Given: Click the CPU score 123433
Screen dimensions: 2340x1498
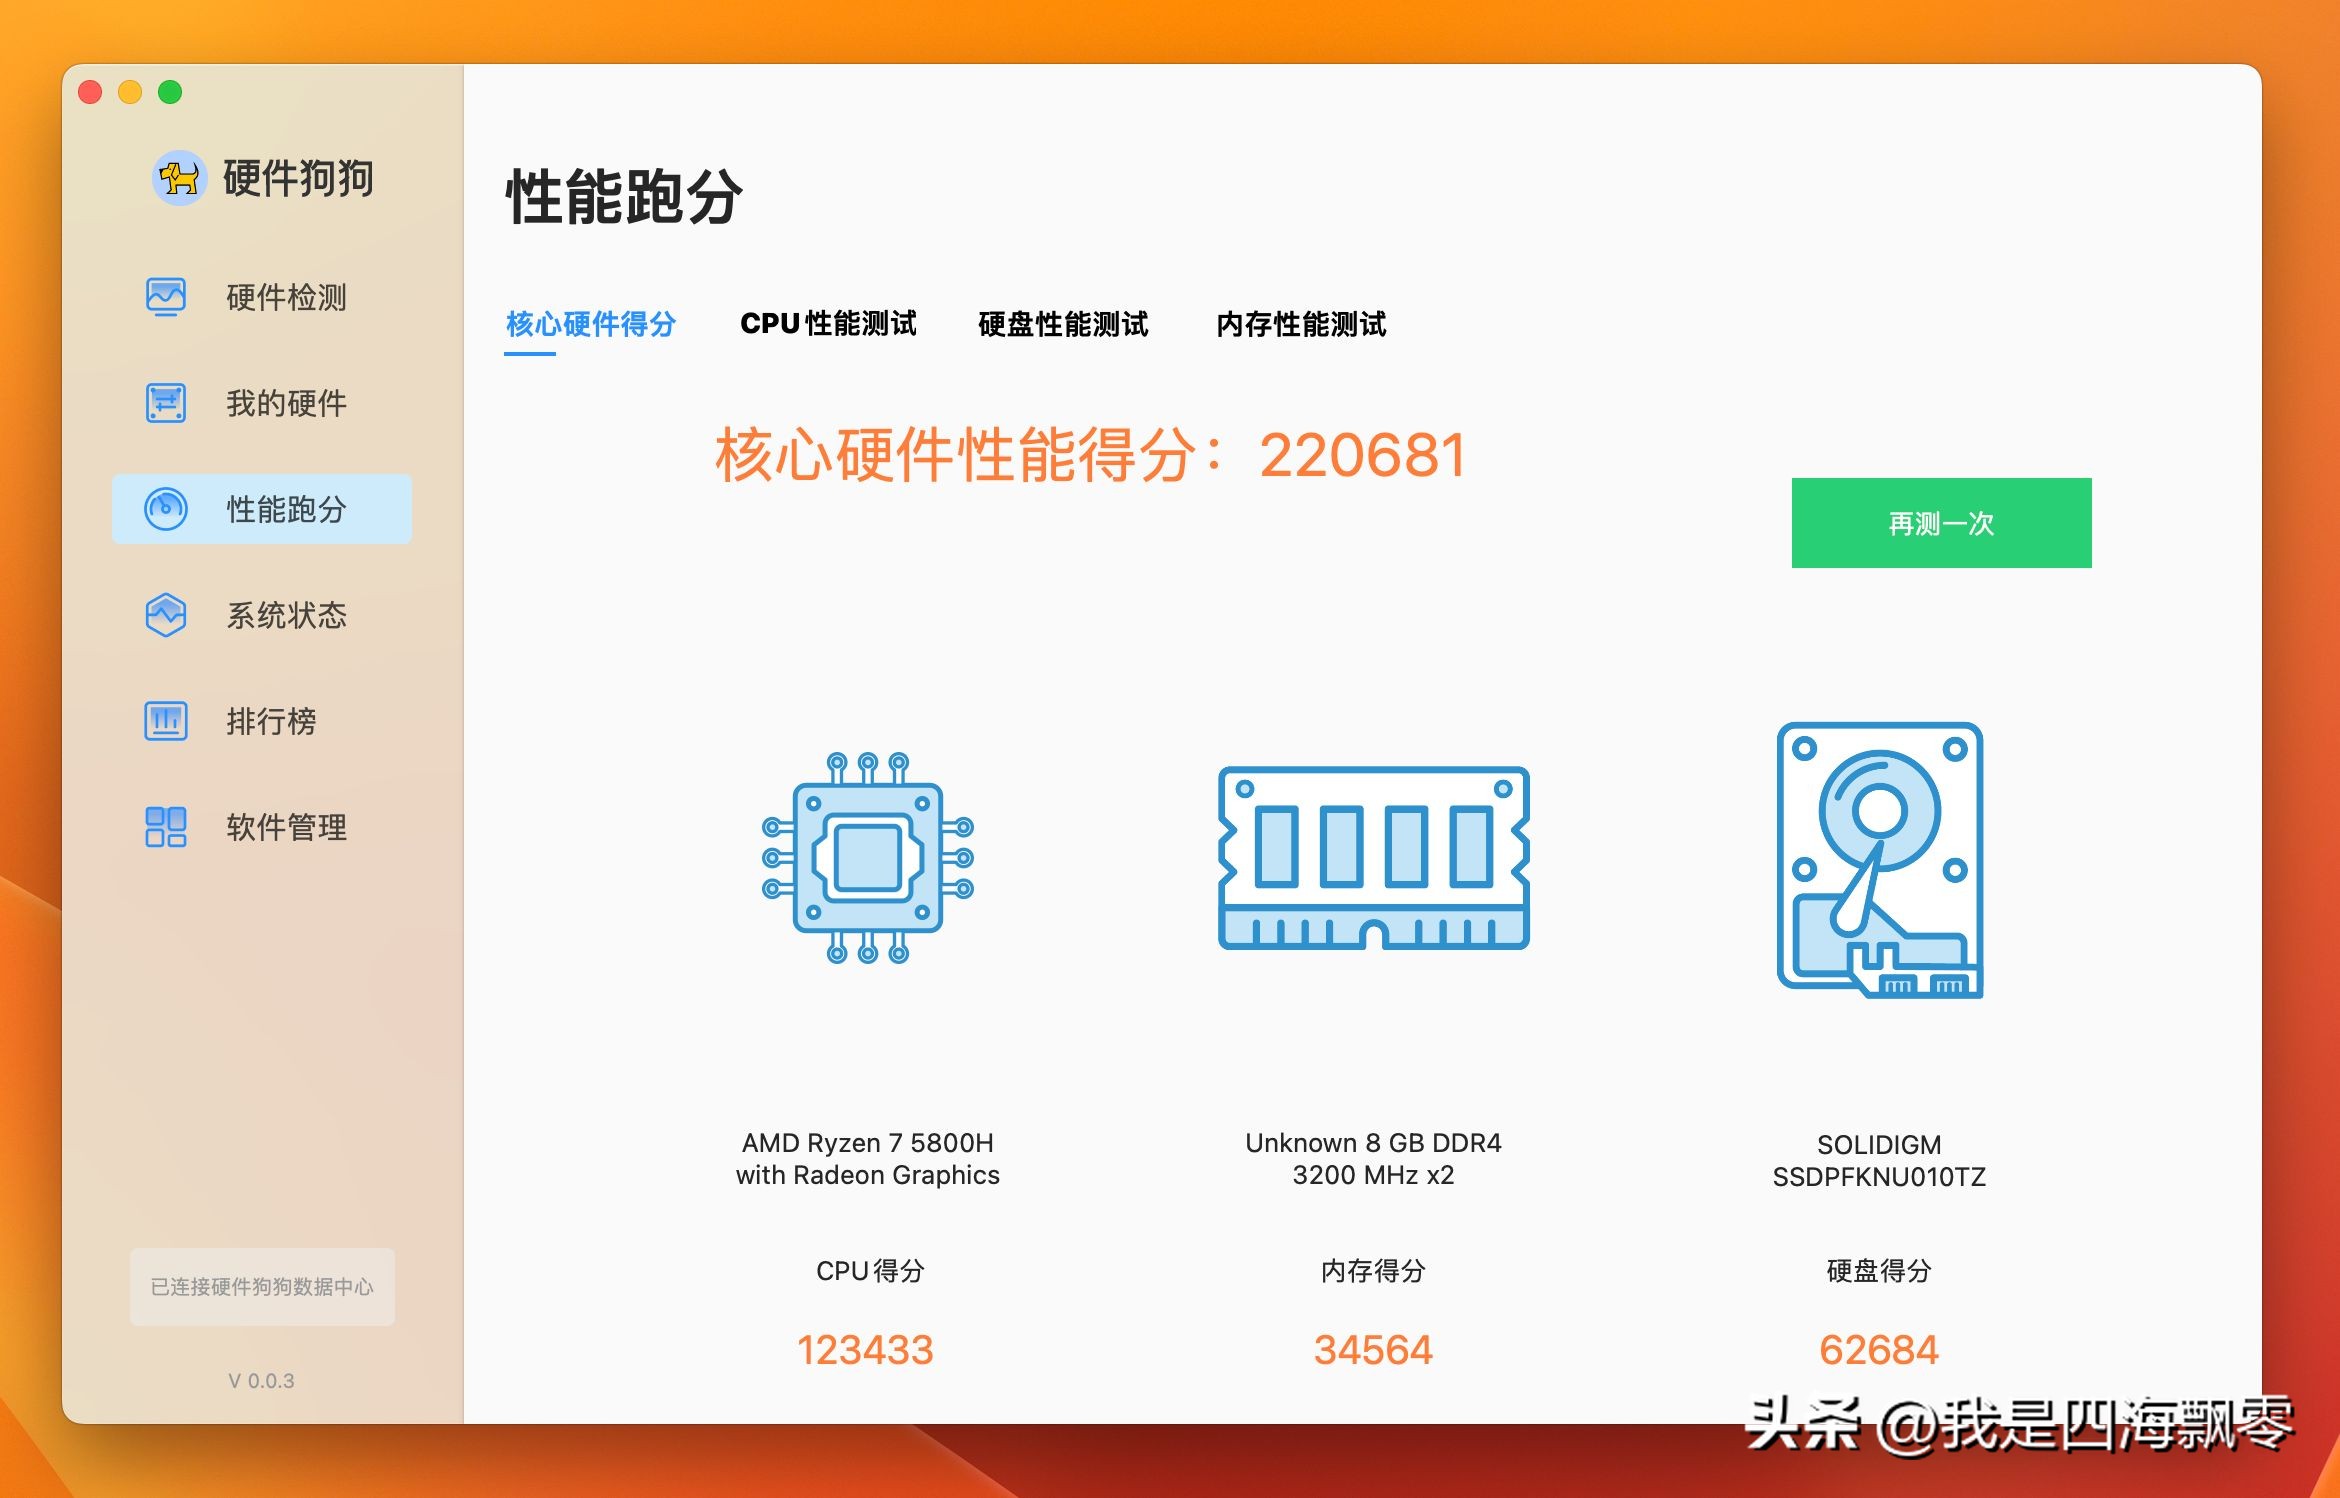Looking at the screenshot, I should 865,1350.
